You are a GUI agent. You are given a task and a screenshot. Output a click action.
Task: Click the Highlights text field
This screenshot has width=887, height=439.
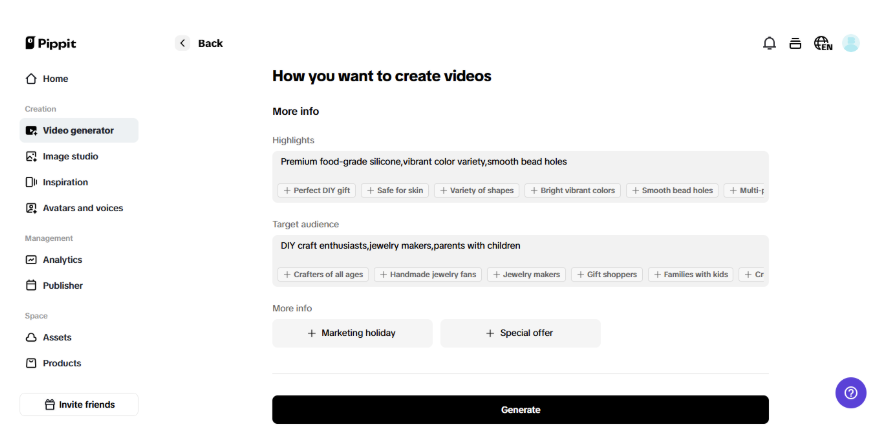[520, 161]
